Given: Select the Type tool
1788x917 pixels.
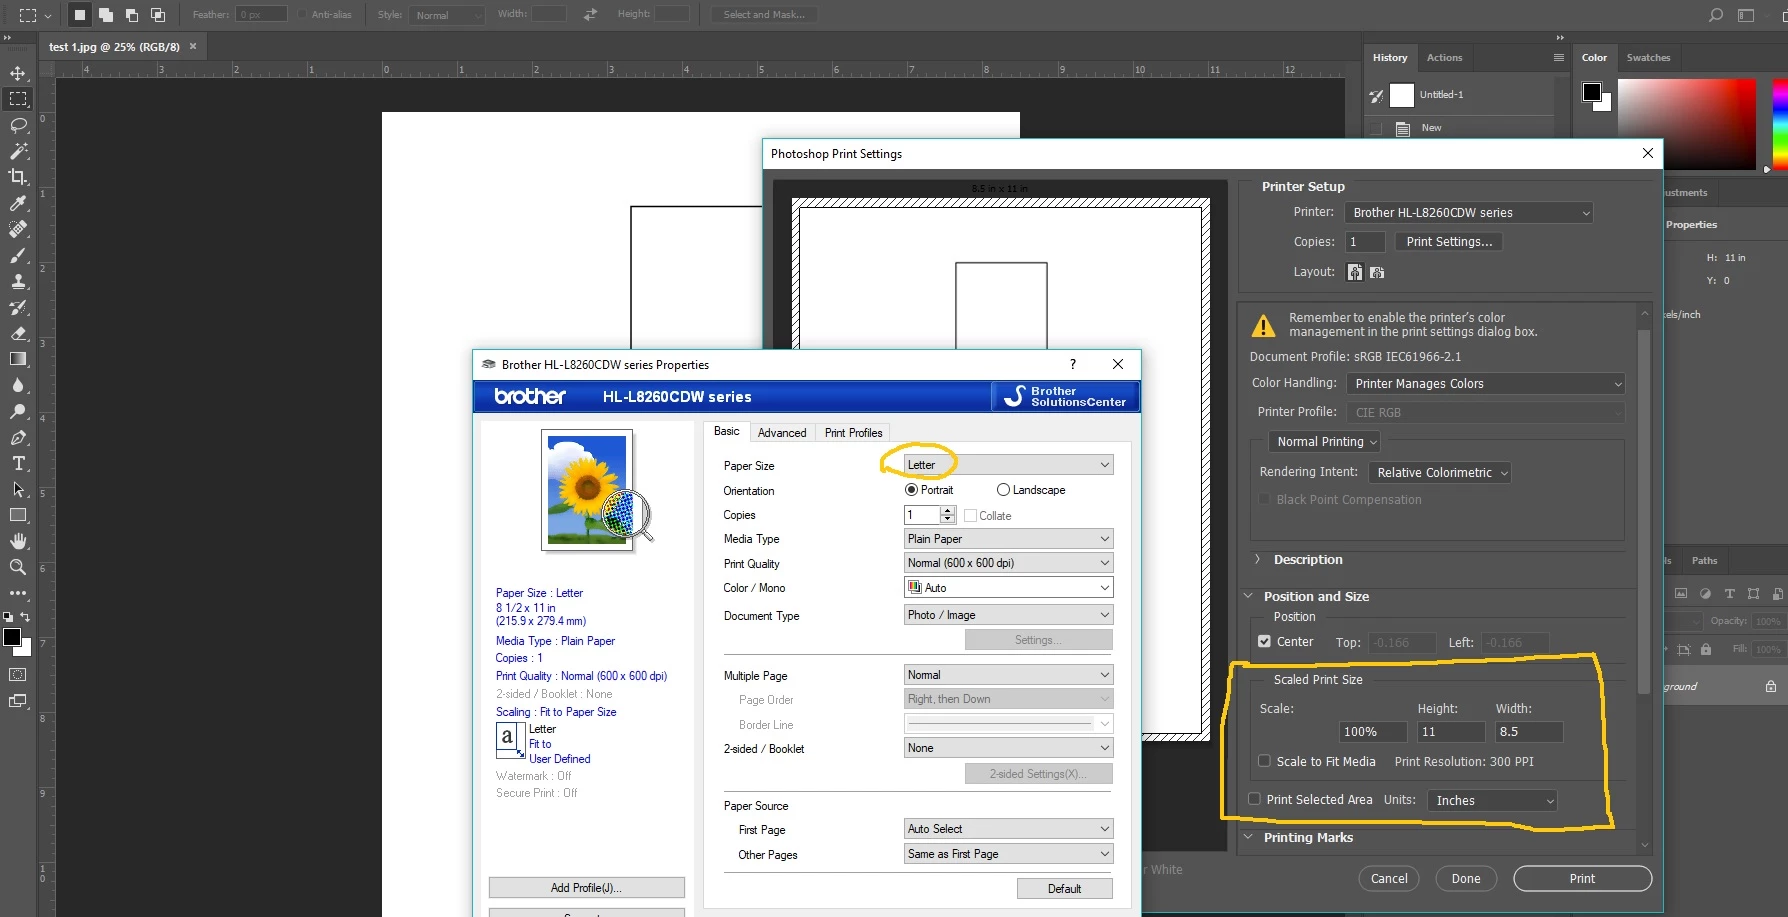Looking at the screenshot, I should coord(18,463).
